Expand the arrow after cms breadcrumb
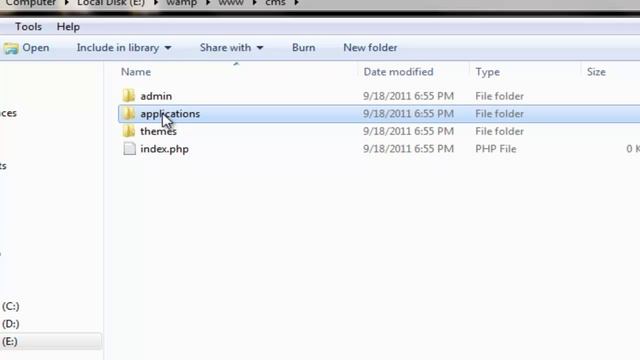Screen dimensions: 640x360 point(296,3)
